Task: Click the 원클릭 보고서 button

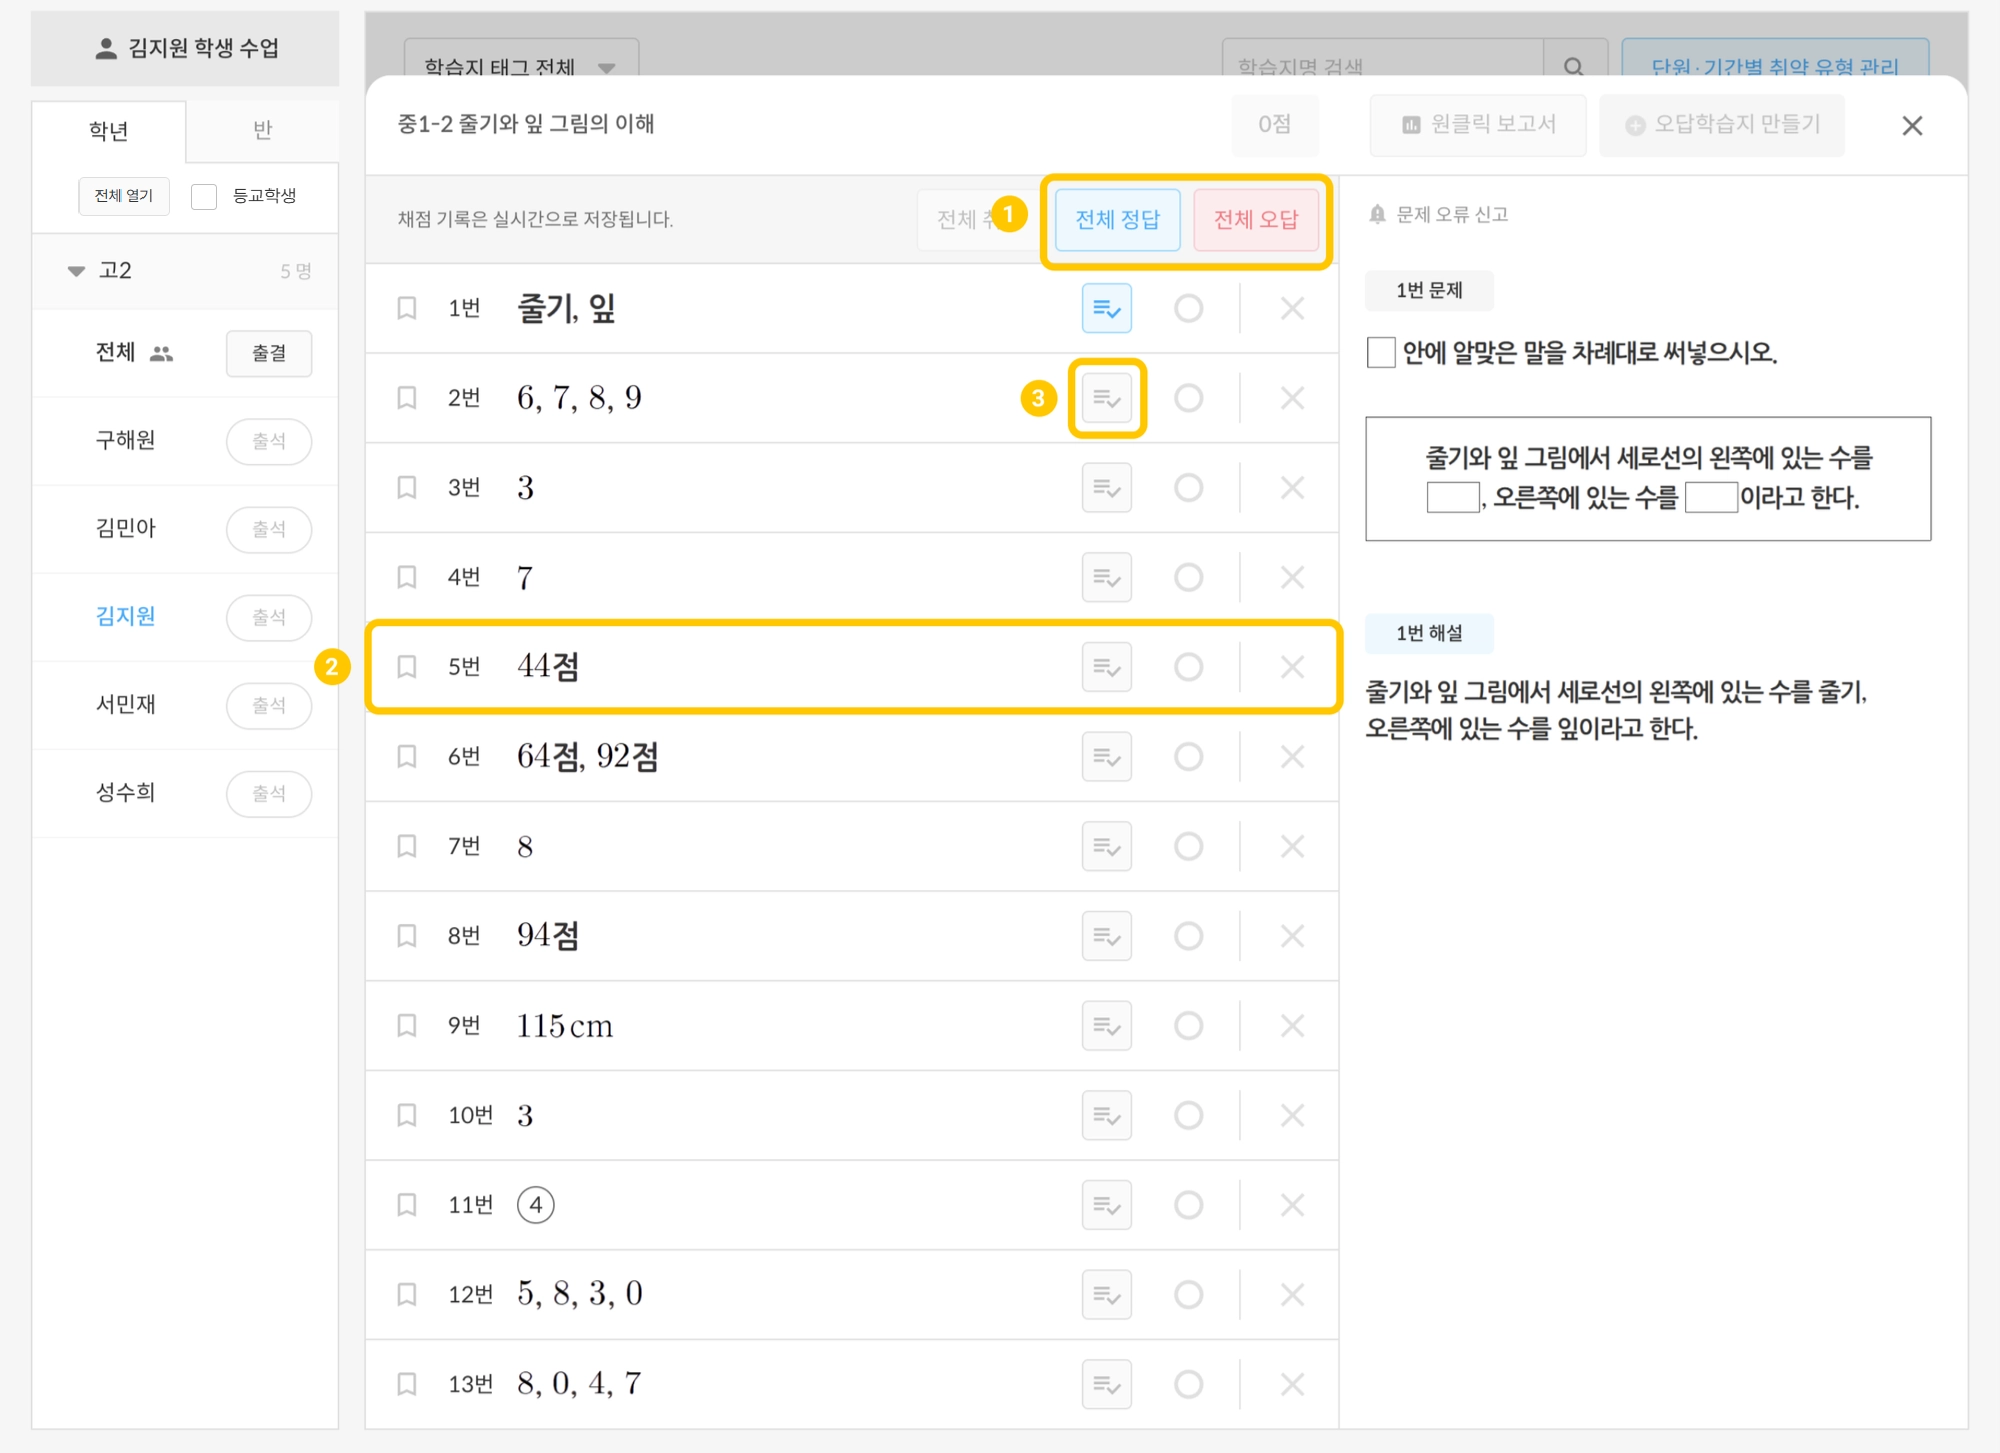Action: pyautogui.click(x=1478, y=124)
